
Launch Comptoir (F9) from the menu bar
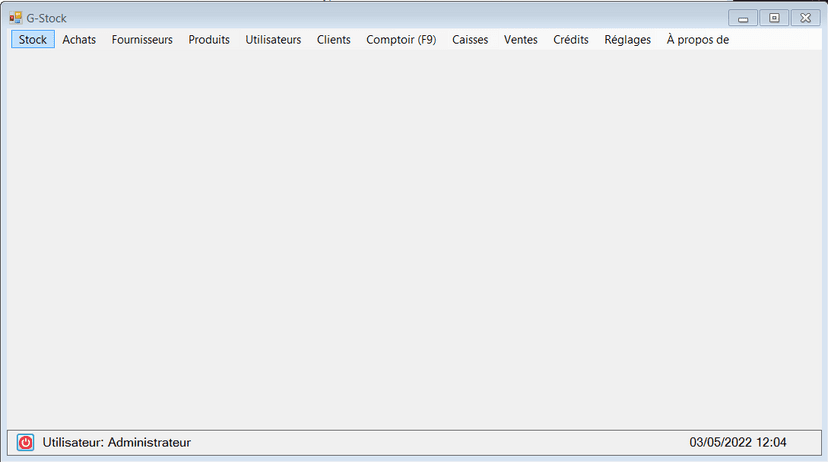coord(401,40)
